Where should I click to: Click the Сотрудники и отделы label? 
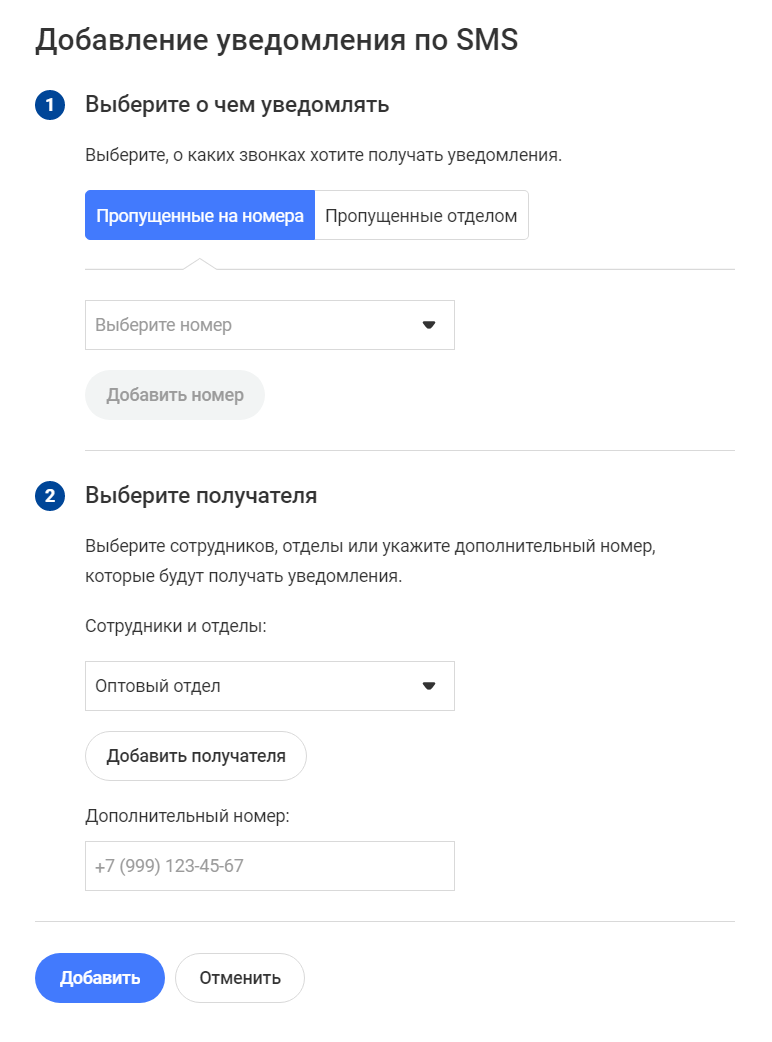[x=175, y=626]
